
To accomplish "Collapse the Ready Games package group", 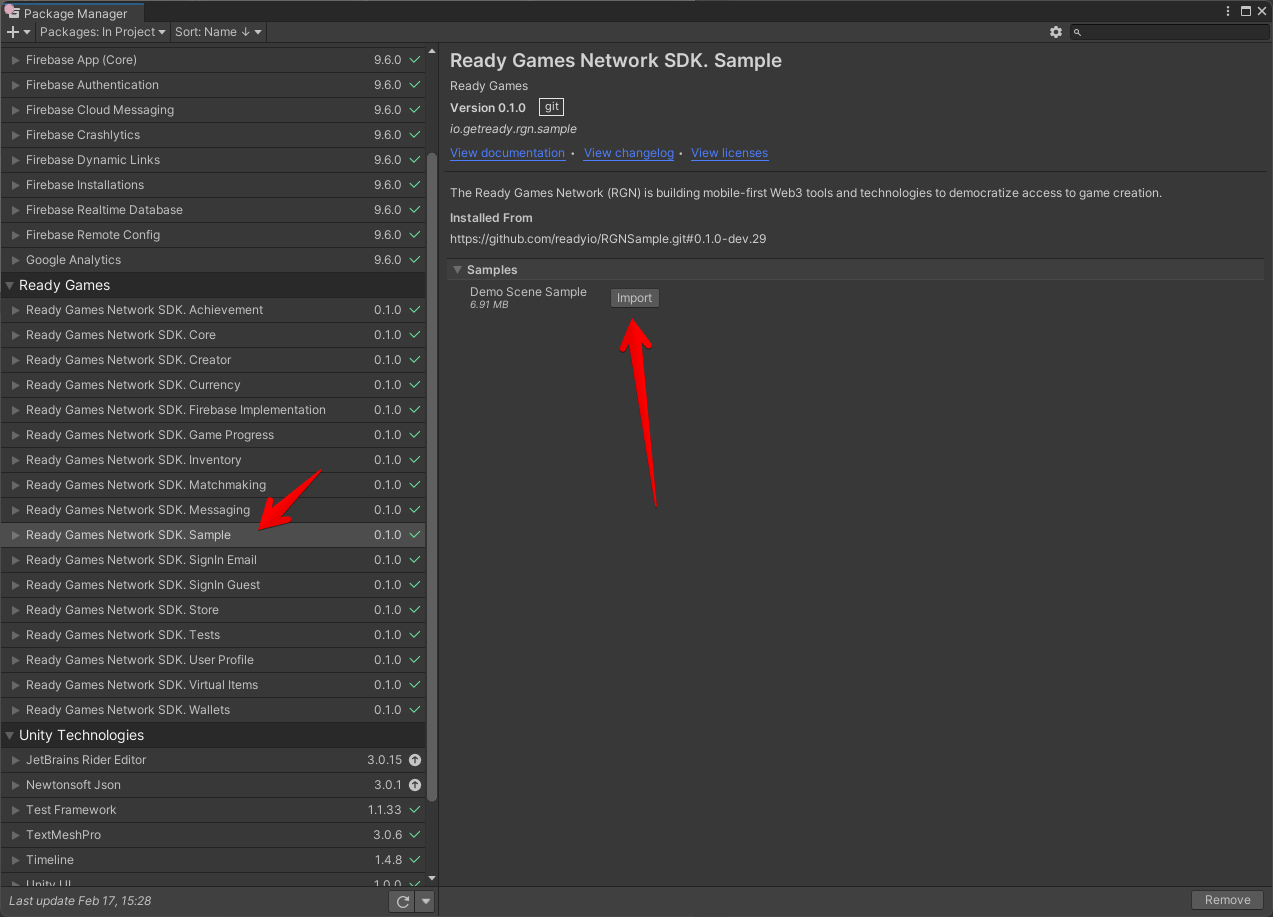I will [x=10, y=285].
